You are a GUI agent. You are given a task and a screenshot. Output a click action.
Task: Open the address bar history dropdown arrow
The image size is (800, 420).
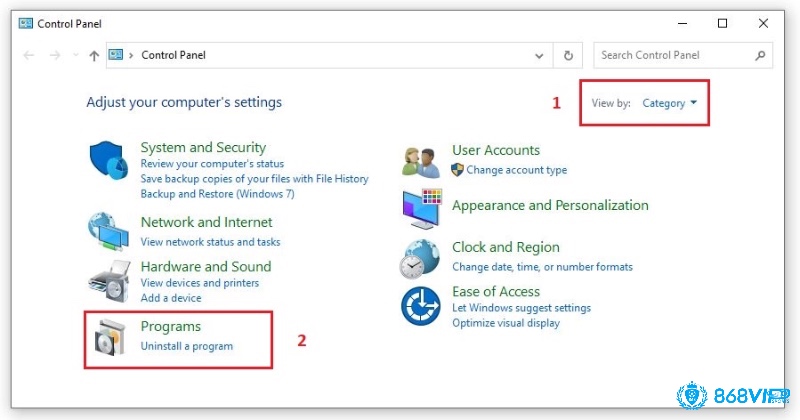pos(540,56)
